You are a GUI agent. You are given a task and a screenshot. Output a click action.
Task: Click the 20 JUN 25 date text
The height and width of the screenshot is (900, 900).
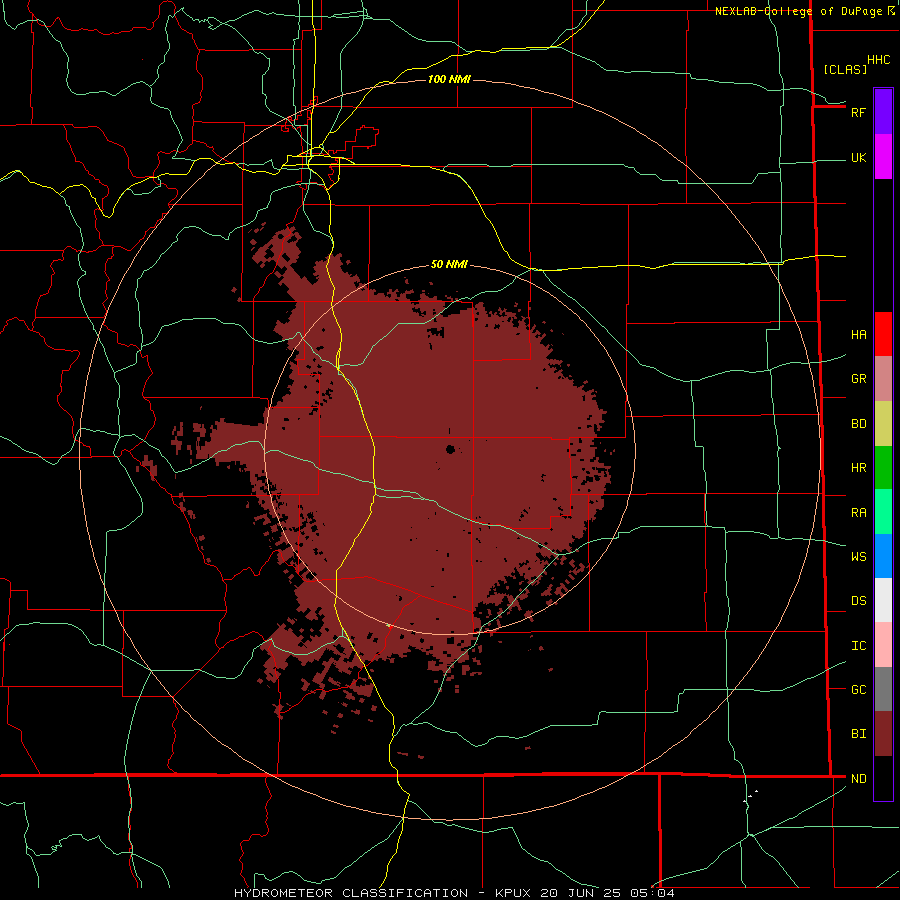pos(581,893)
